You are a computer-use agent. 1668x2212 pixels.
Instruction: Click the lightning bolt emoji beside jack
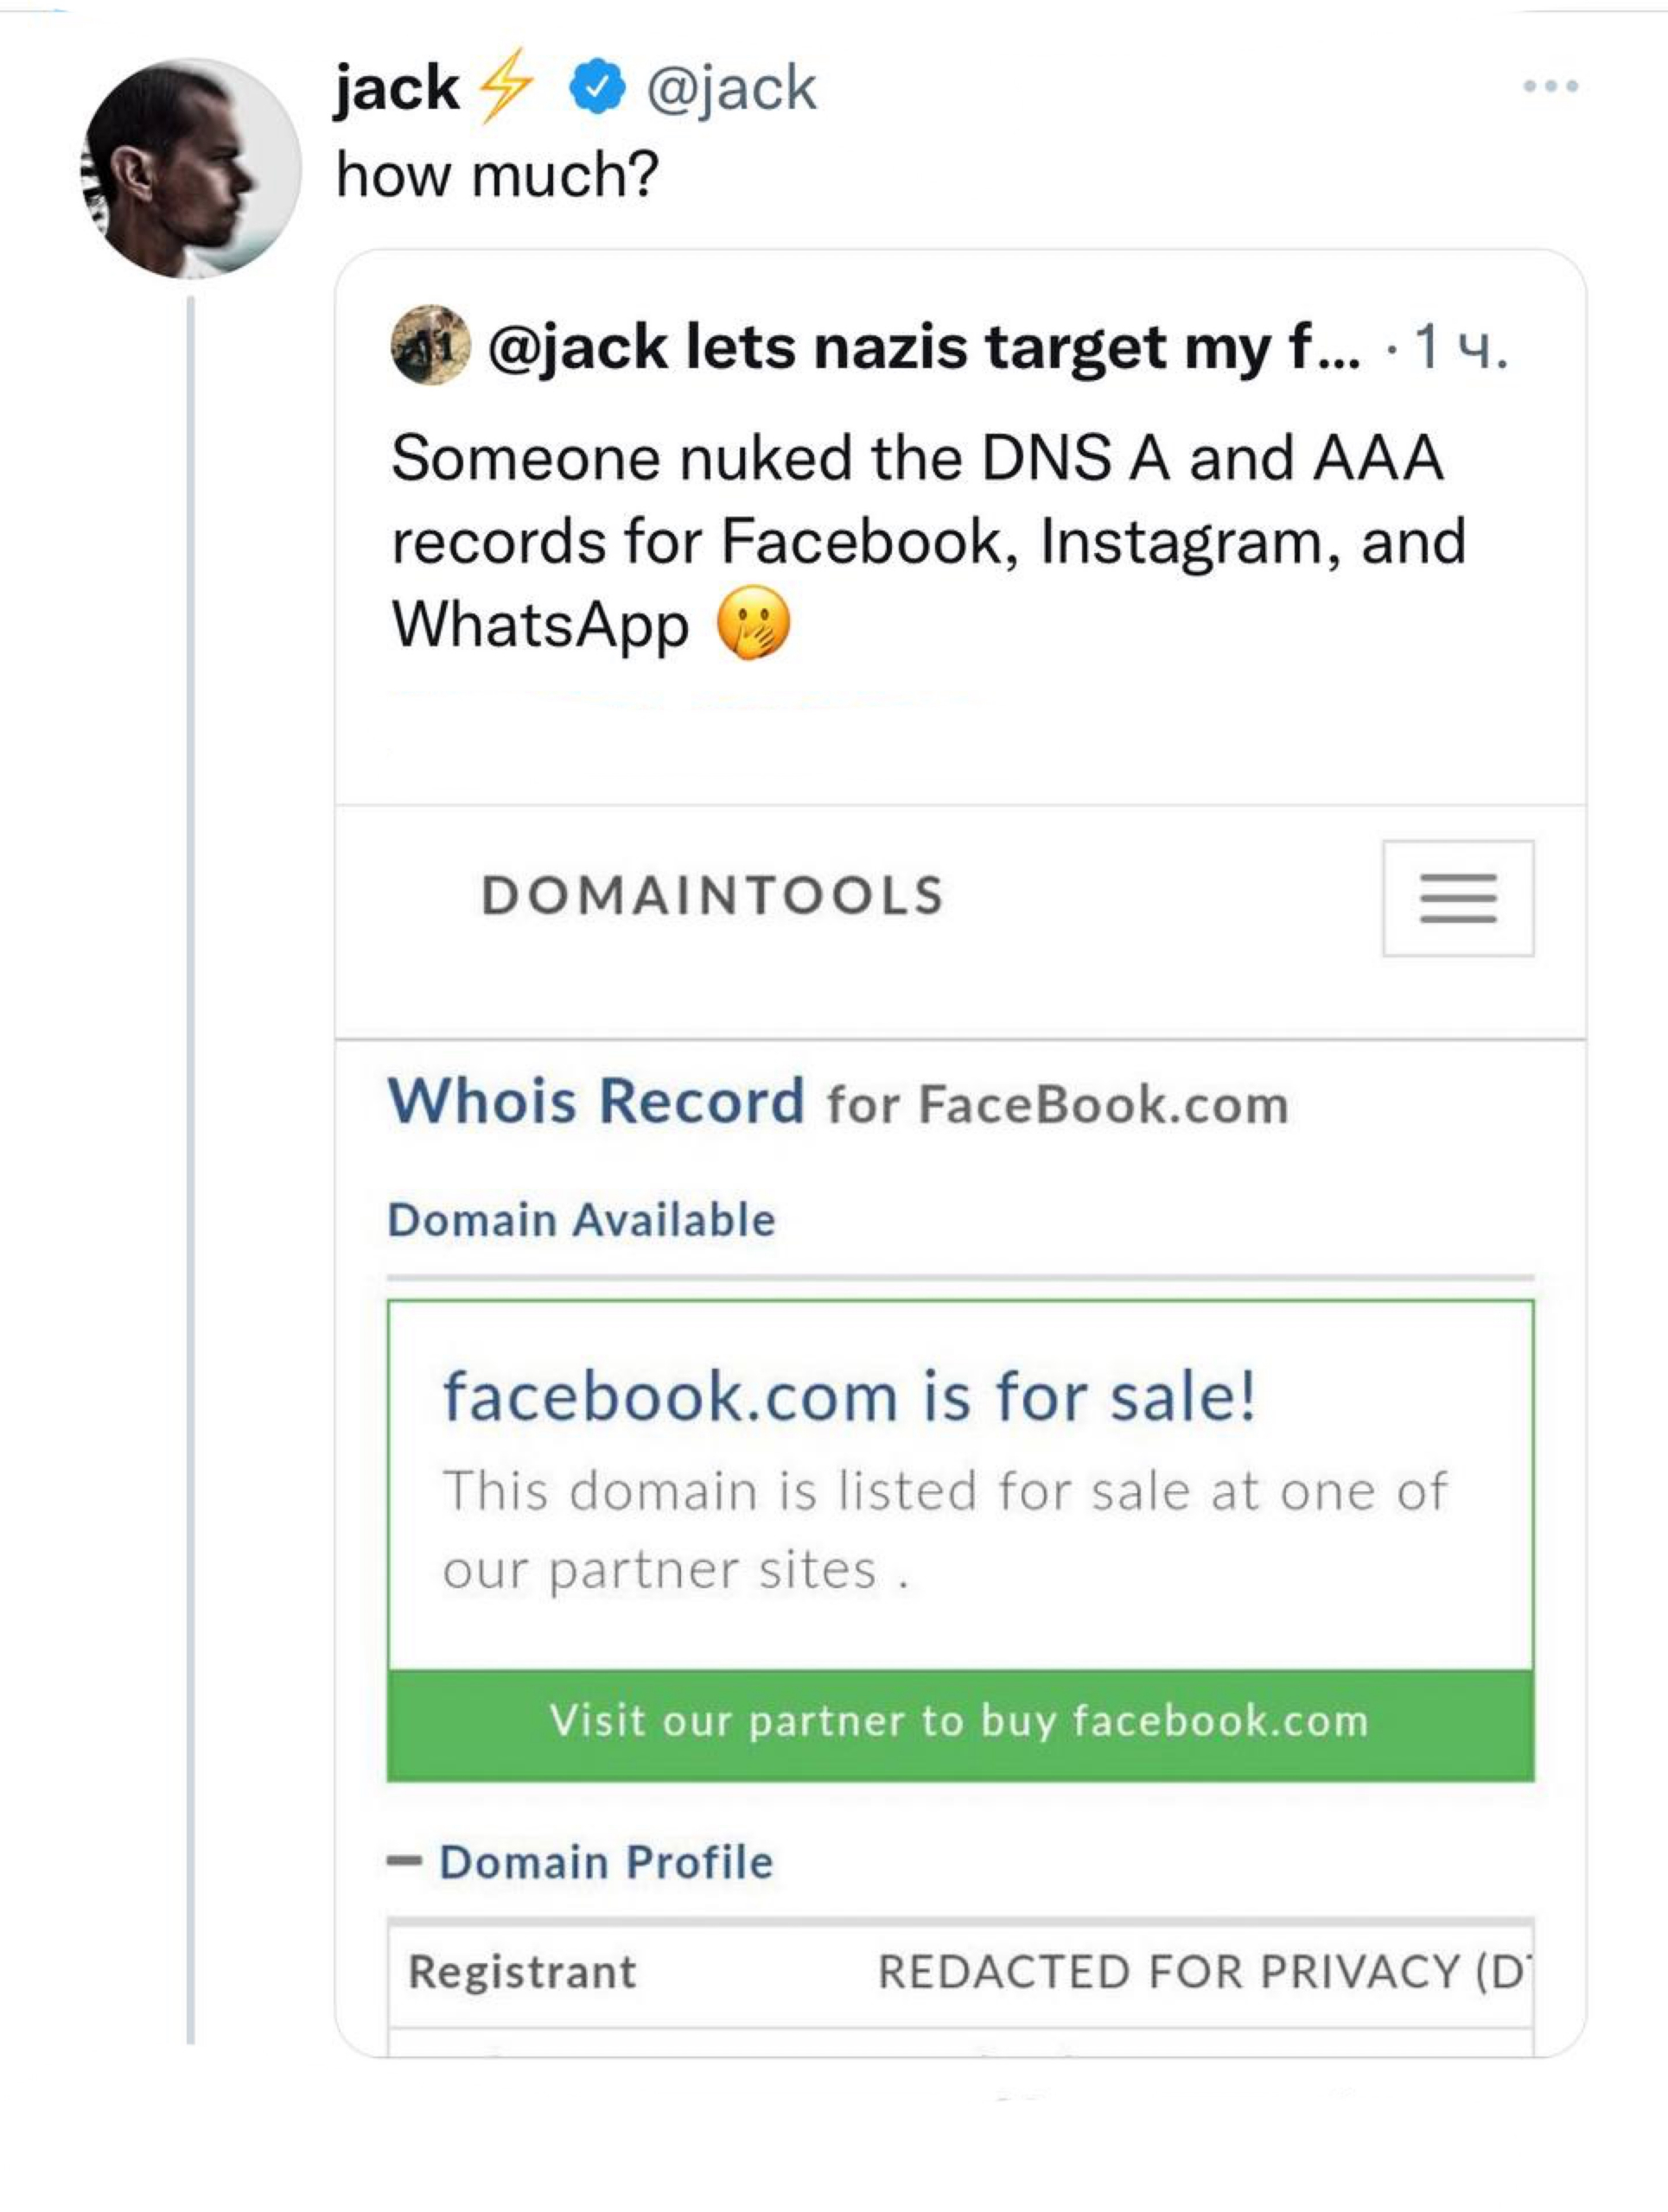click(x=506, y=86)
